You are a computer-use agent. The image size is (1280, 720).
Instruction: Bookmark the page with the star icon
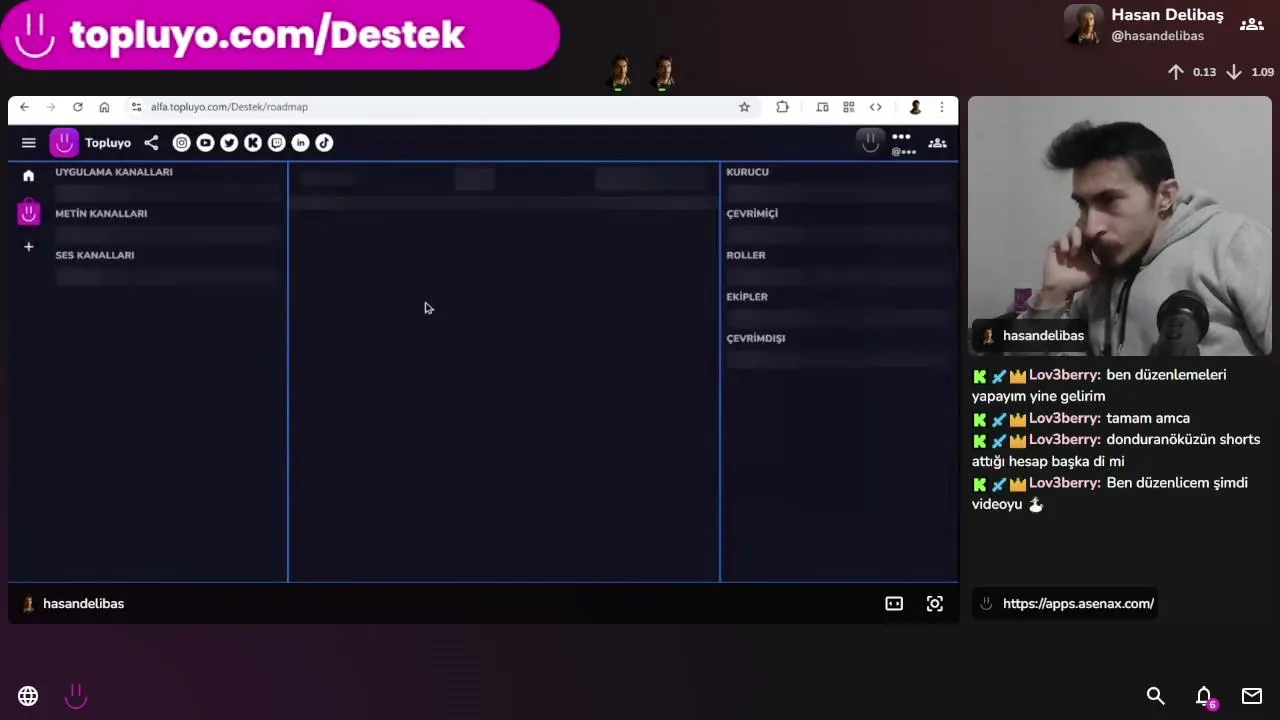[x=744, y=107]
